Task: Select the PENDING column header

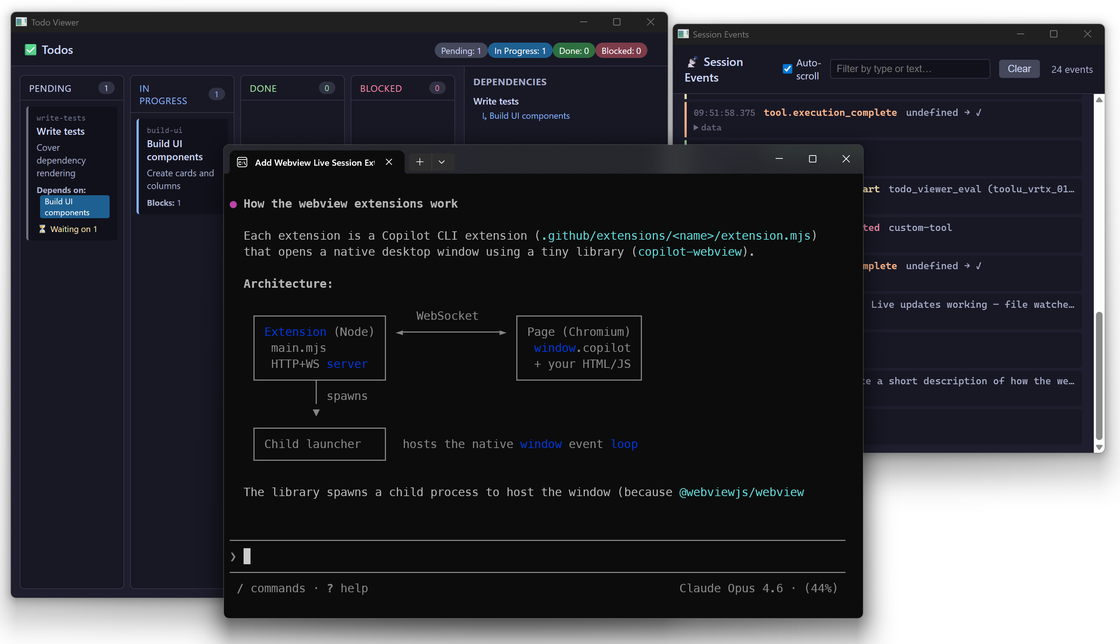Action: coord(71,89)
